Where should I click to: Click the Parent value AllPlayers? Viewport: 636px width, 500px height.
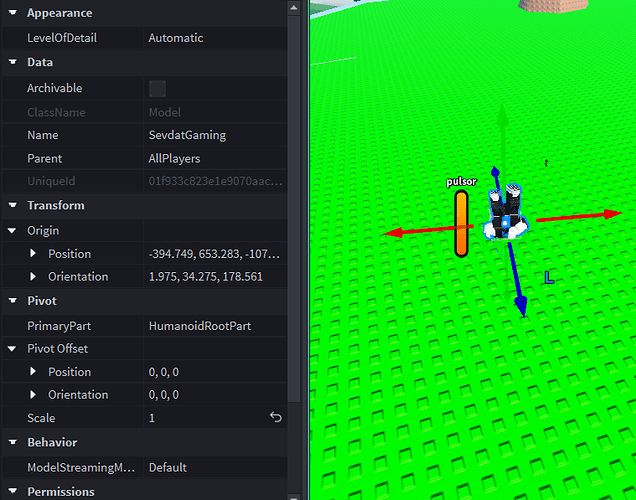click(215, 159)
